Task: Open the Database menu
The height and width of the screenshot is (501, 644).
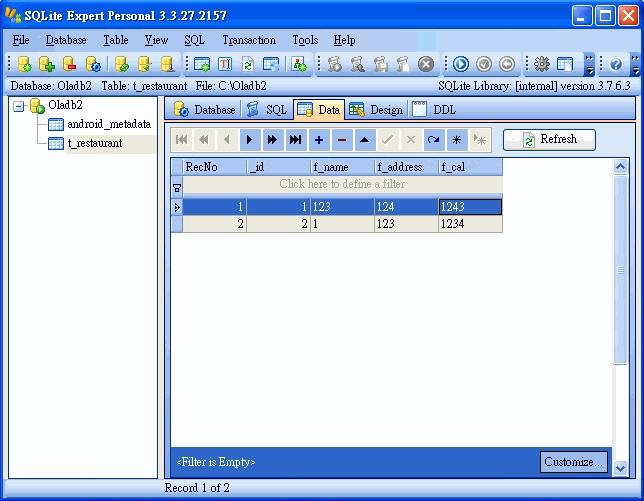Action: click(x=66, y=40)
